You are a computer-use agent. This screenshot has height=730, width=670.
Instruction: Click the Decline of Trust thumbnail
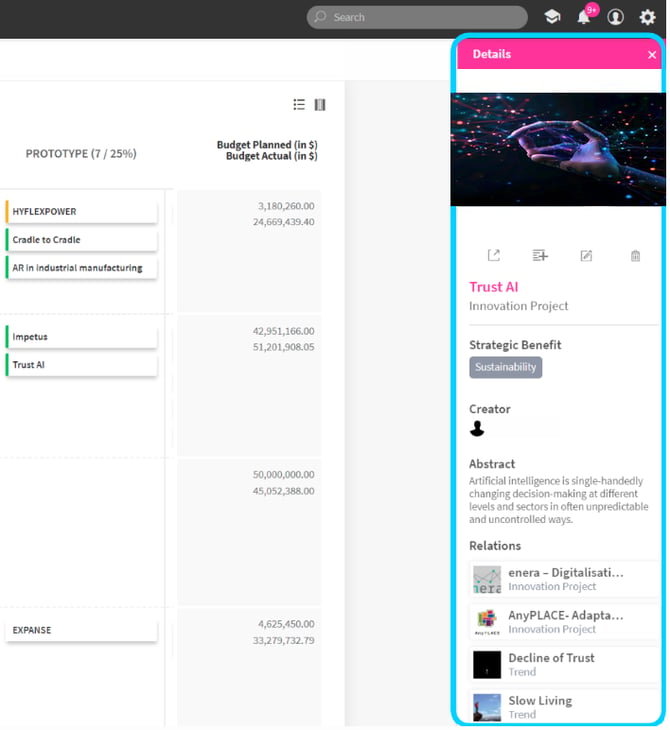coord(487,665)
